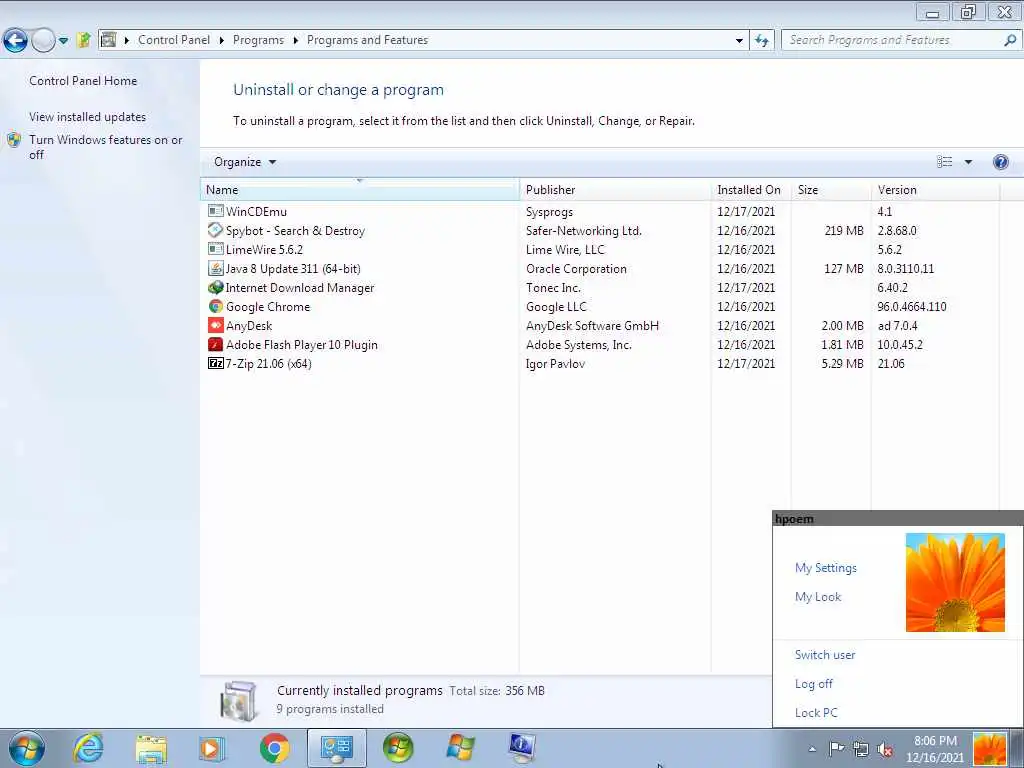Sort by the Publisher column header
The height and width of the screenshot is (768, 1024).
click(615, 189)
